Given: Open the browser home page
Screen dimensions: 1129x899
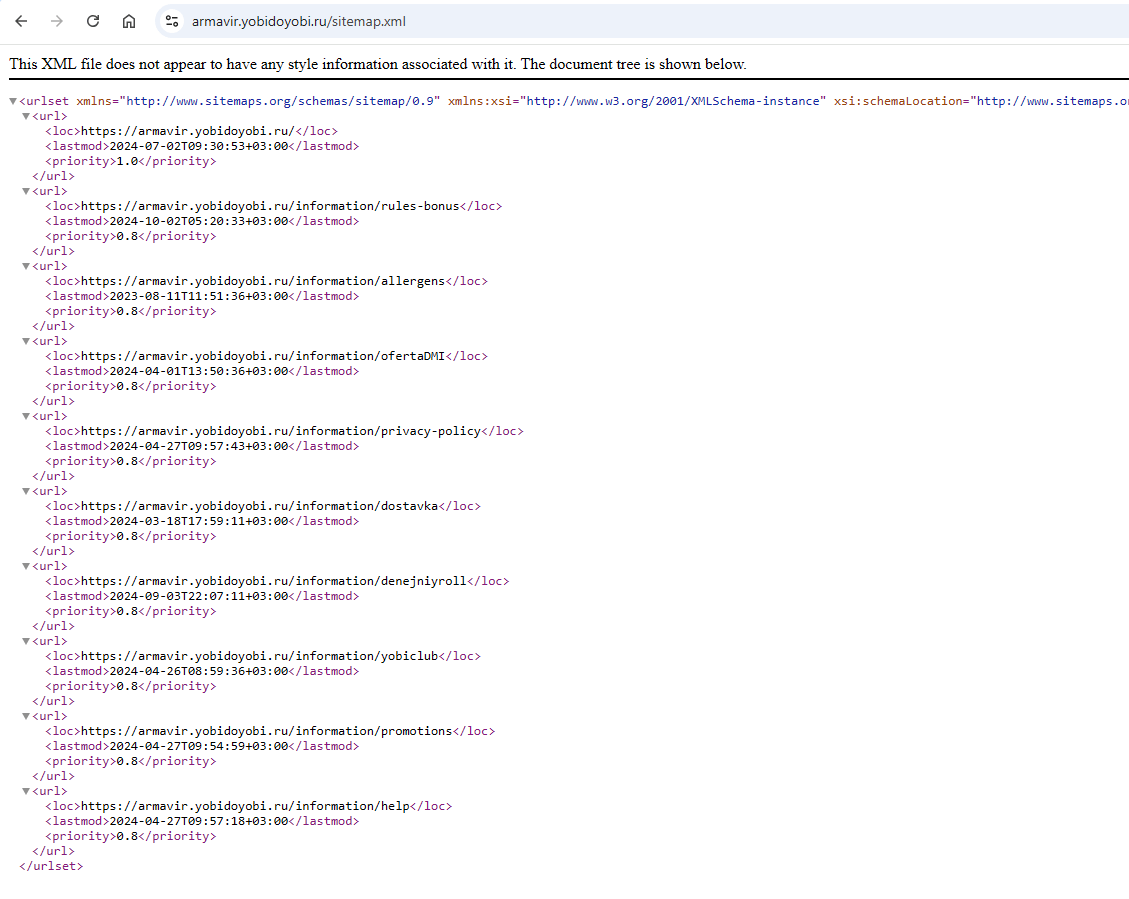Looking at the screenshot, I should [x=129, y=21].
